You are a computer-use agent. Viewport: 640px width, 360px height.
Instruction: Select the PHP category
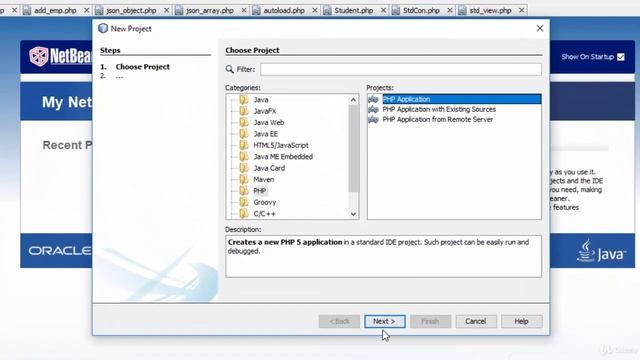[260, 191]
